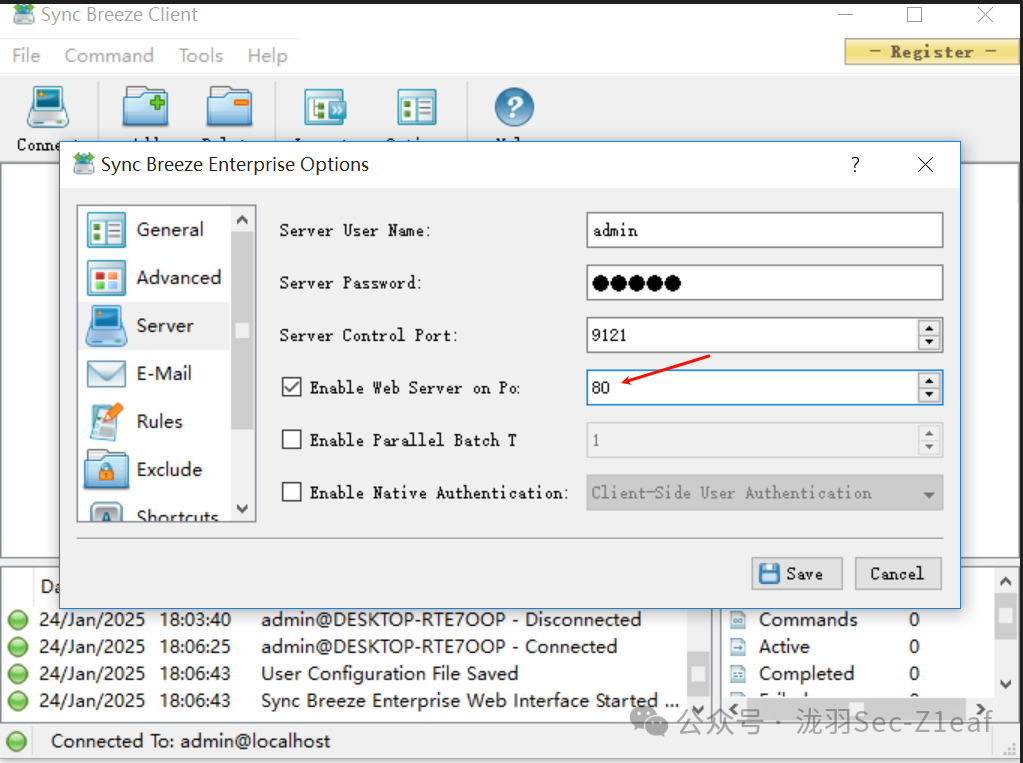1023x763 pixels.
Task: Click the delete folder toolbar icon
Action: point(229,106)
